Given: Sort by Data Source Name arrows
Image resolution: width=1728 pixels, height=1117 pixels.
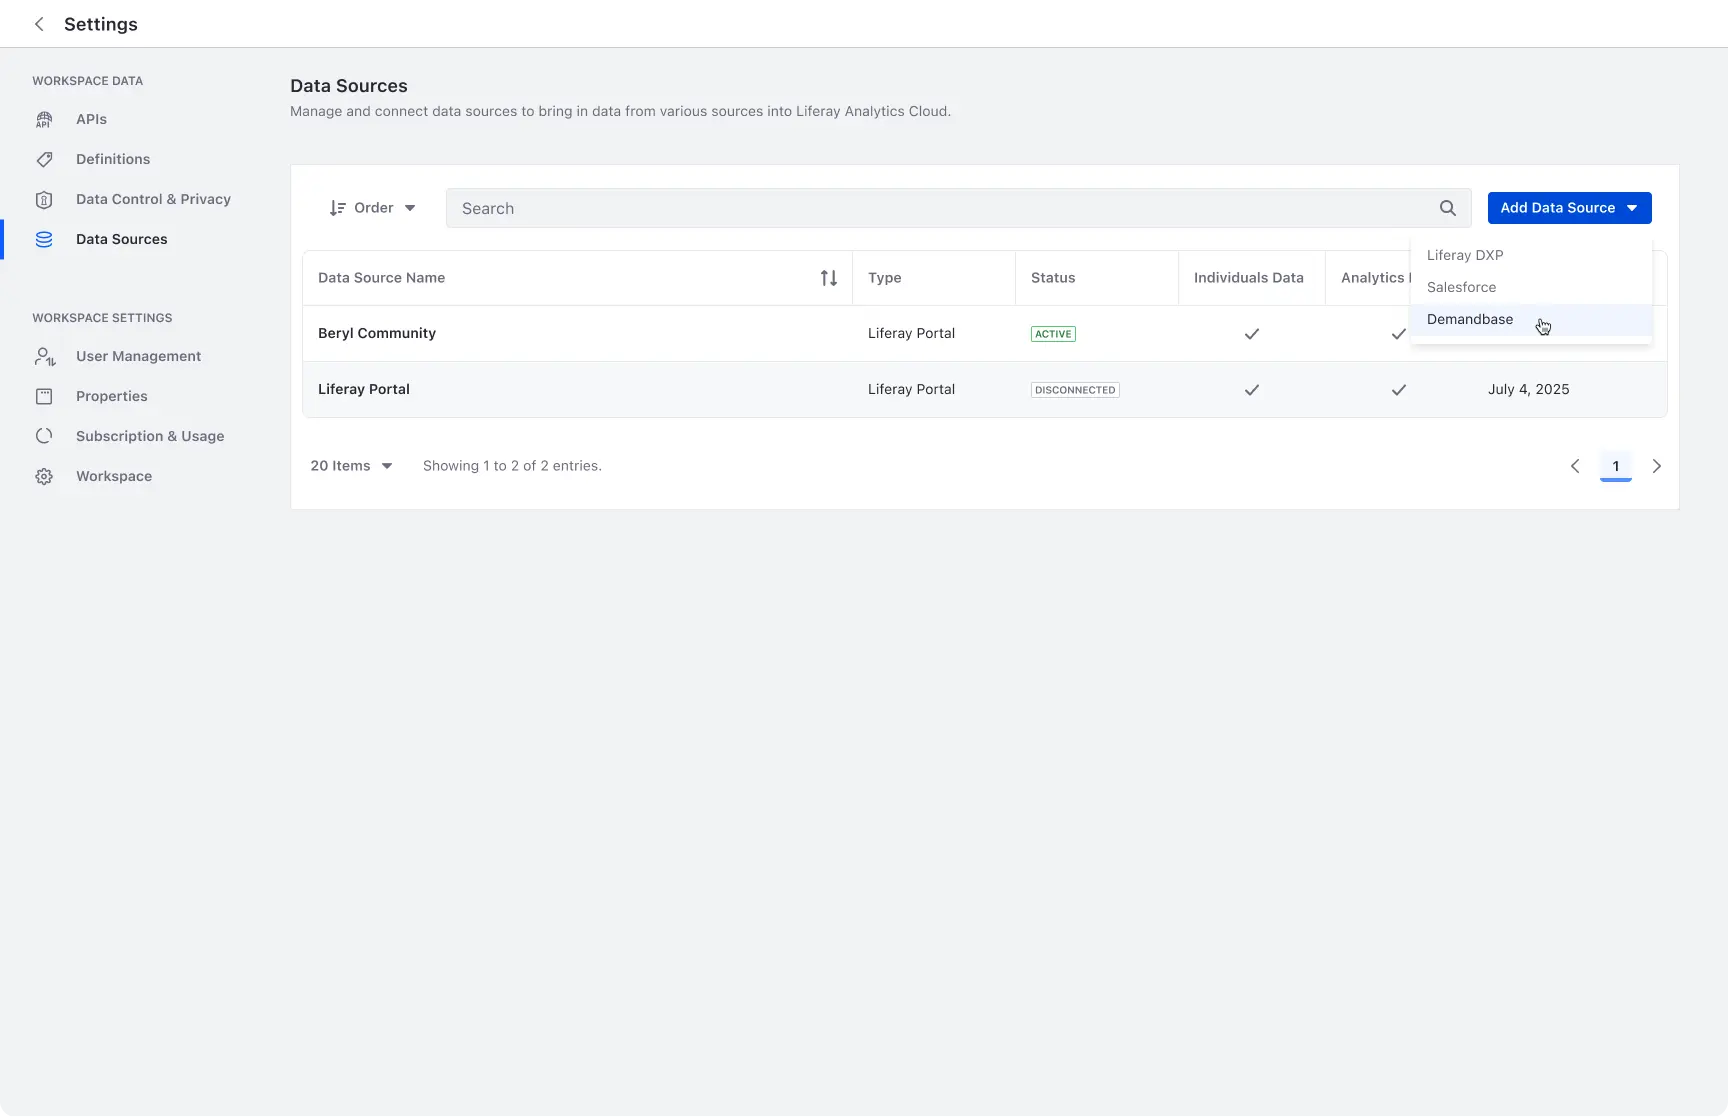Looking at the screenshot, I should pyautogui.click(x=829, y=278).
